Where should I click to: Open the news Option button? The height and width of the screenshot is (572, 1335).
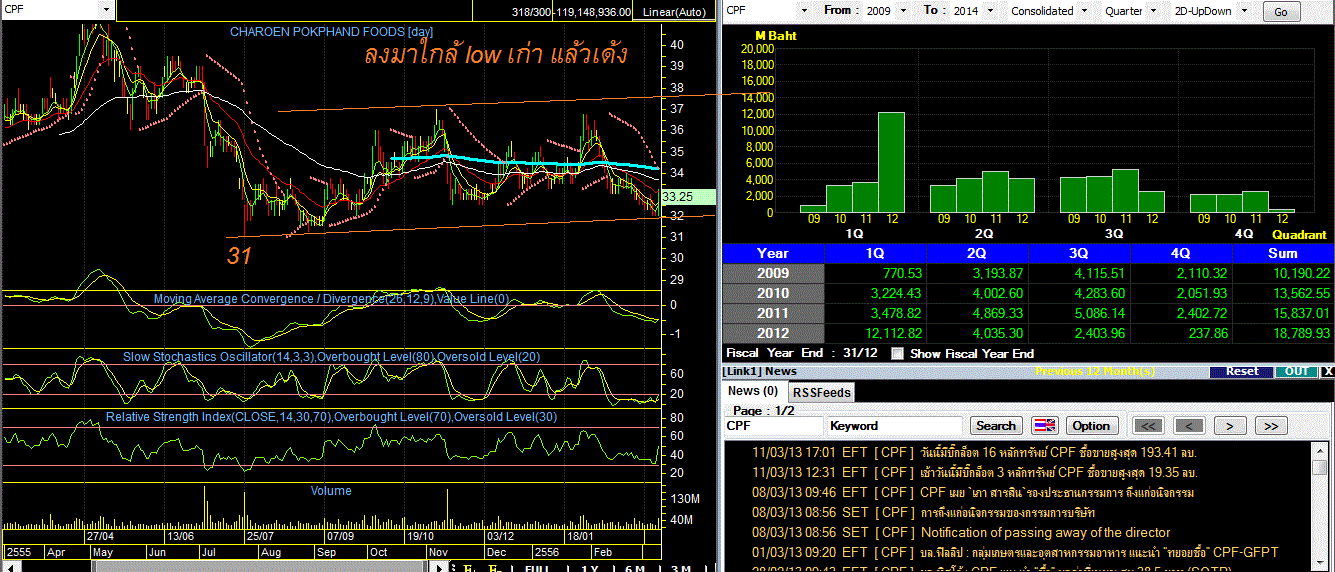point(1091,426)
